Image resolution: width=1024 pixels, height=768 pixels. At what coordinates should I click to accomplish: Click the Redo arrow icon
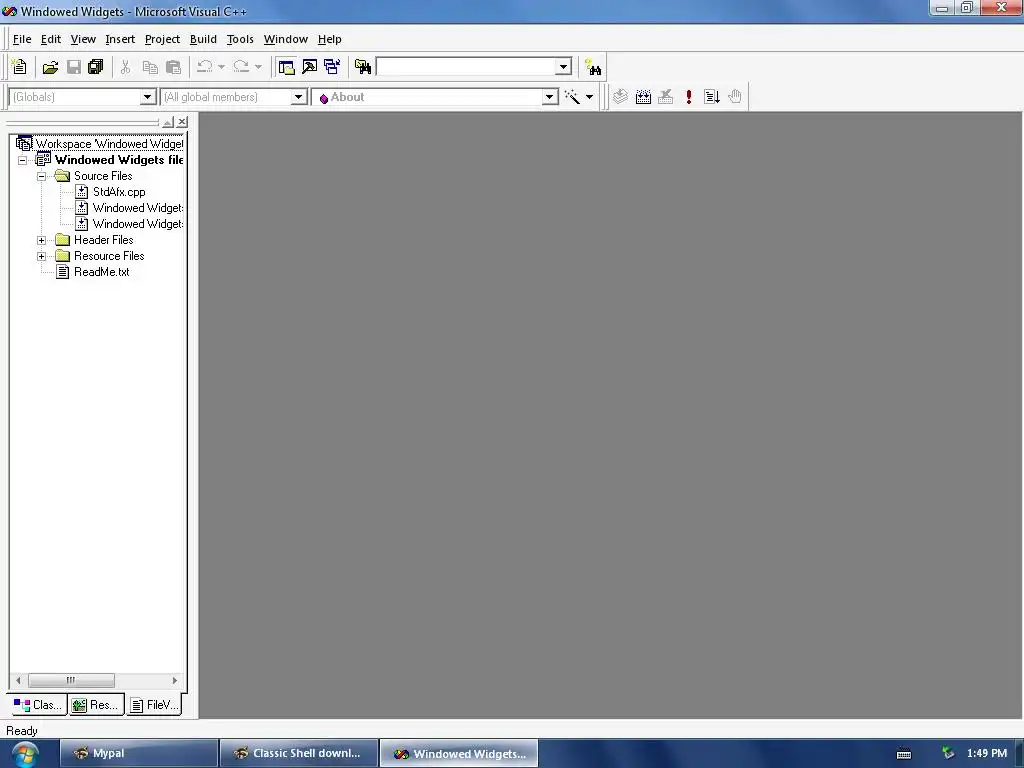click(241, 67)
